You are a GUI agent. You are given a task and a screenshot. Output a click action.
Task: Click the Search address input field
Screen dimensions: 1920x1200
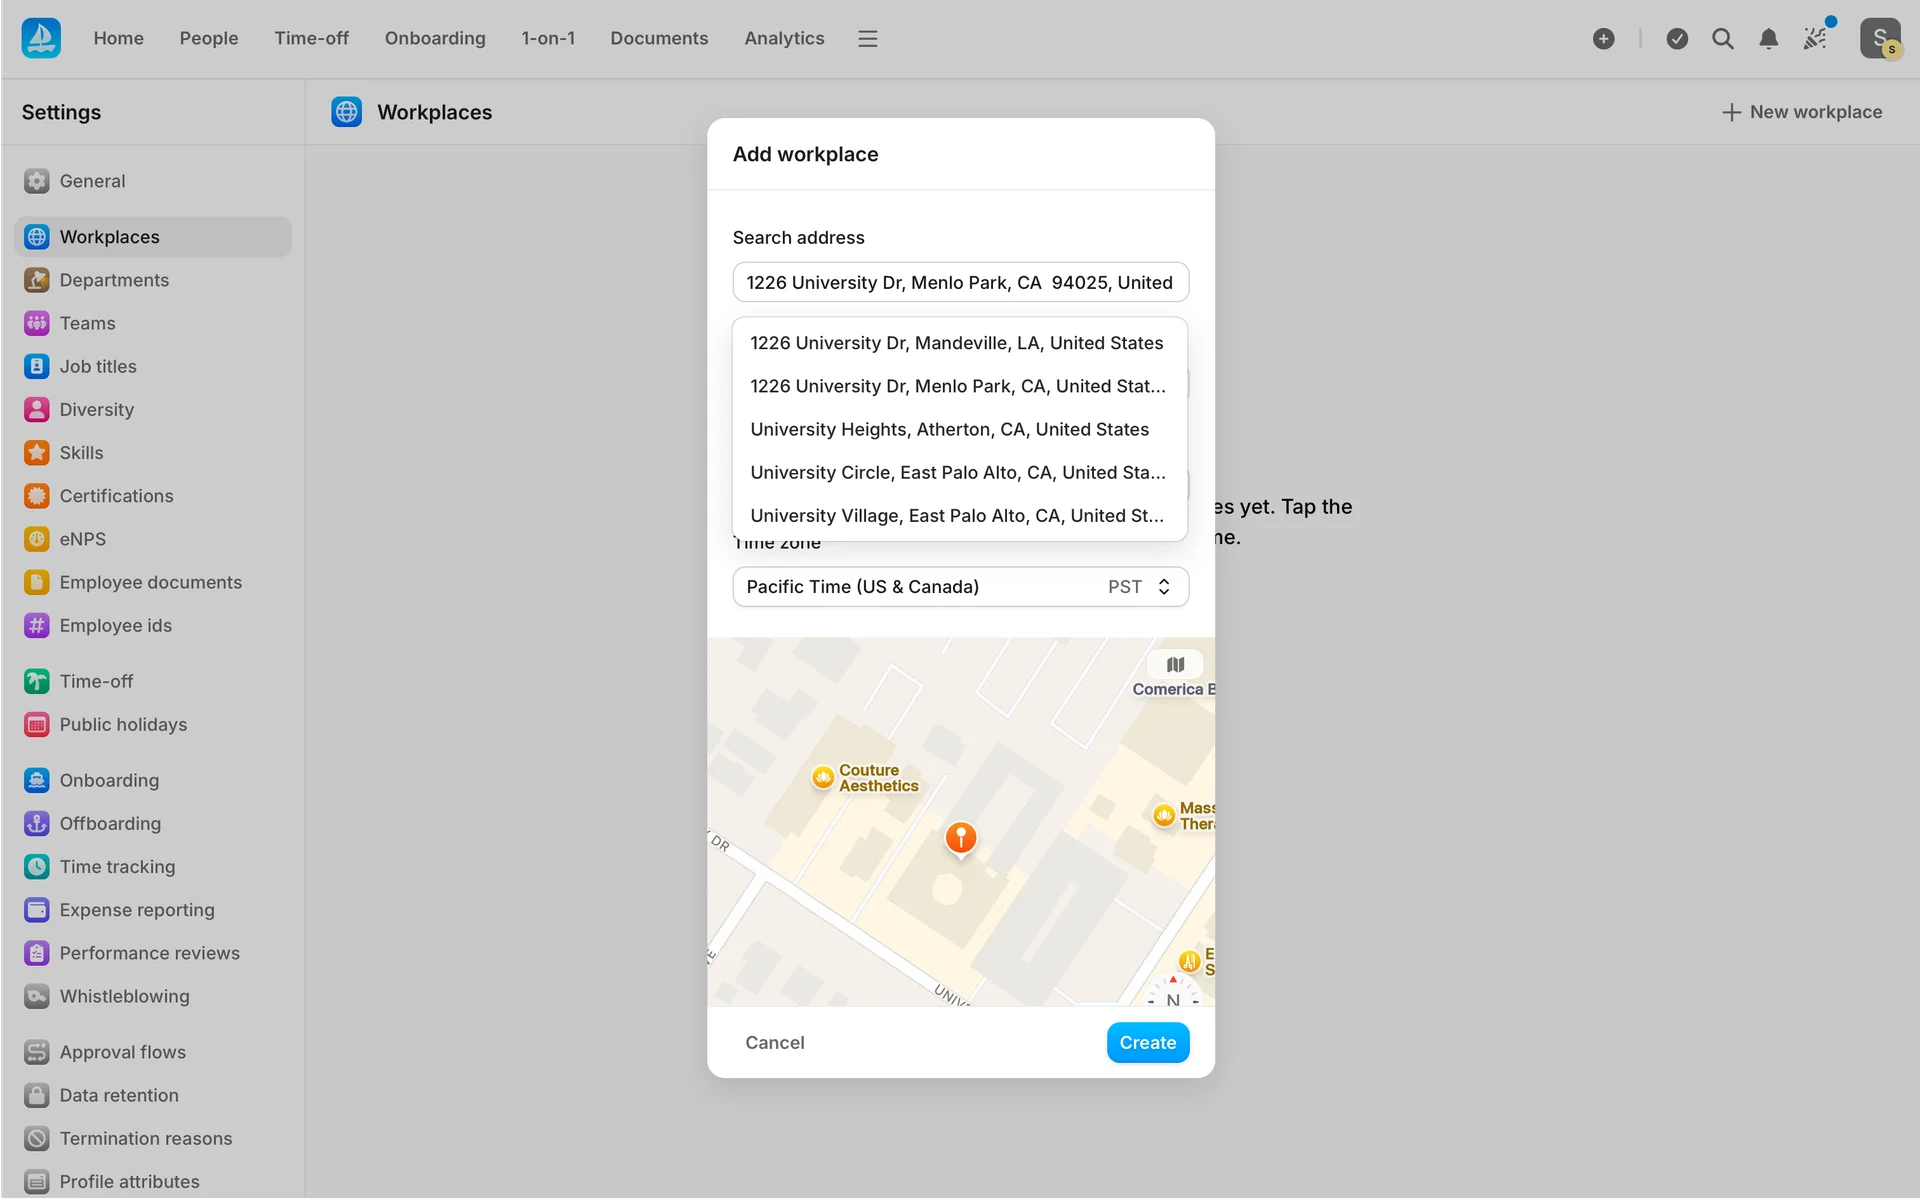point(960,283)
